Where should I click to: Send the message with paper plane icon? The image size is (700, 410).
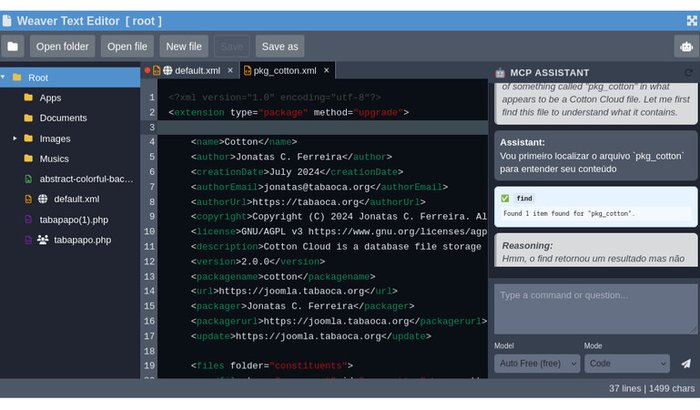click(686, 364)
